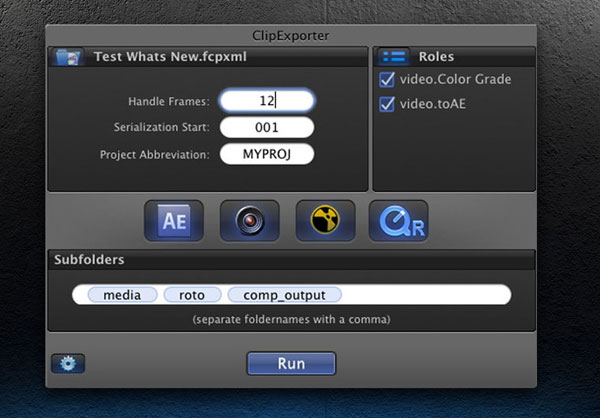Viewport: 600px width, 418px height.
Task: Focus the Handle Frames field
Action: pos(267,101)
